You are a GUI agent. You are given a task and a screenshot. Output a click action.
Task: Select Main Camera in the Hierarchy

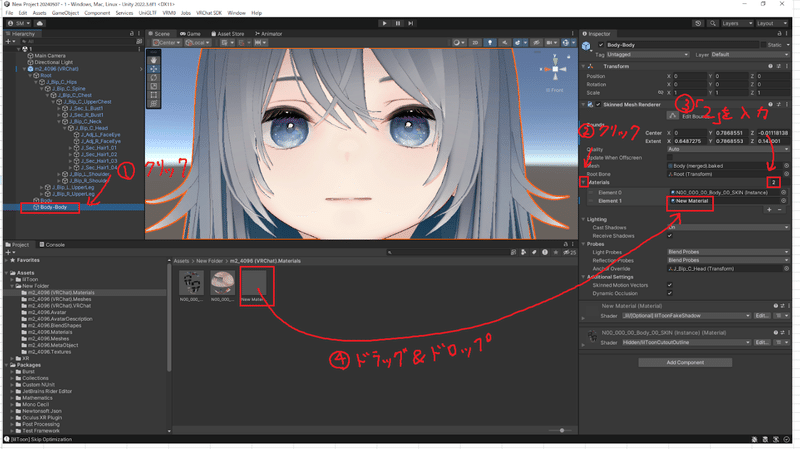pyautogui.click(x=50, y=56)
